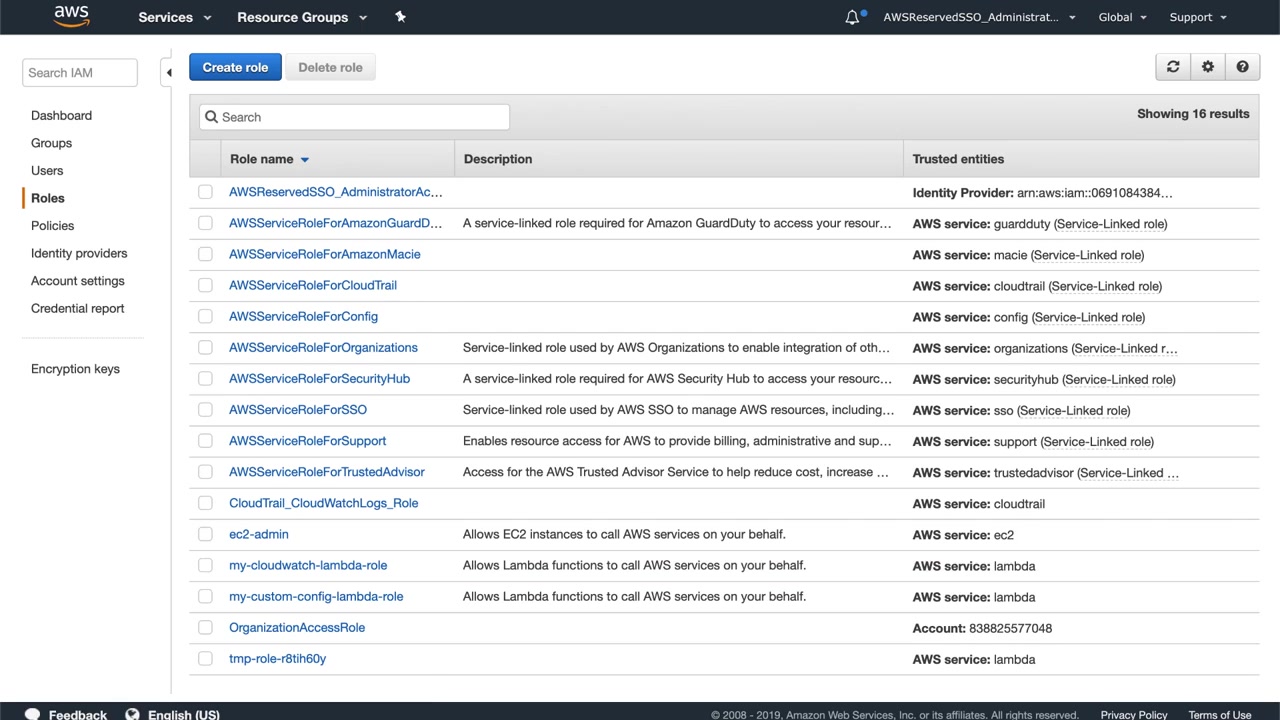This screenshot has height=720, width=1280.
Task: Select checkbox for ec2-admin role
Action: [205, 534]
